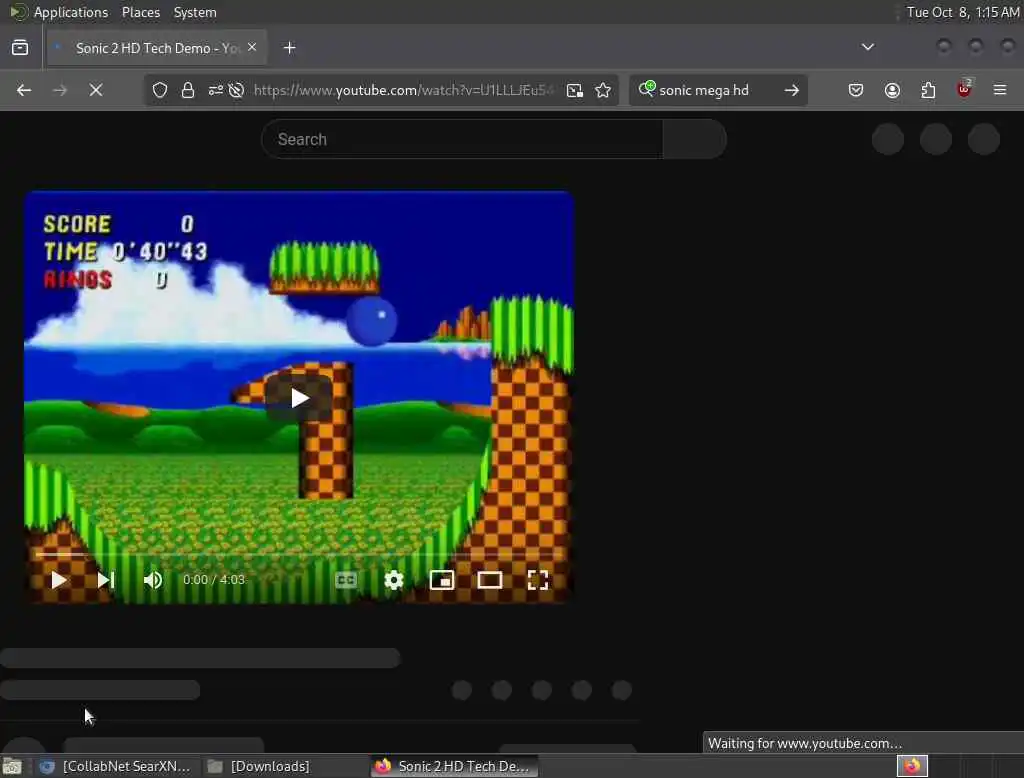Switch to CollabNet SearXNG taskbar window

point(115,766)
